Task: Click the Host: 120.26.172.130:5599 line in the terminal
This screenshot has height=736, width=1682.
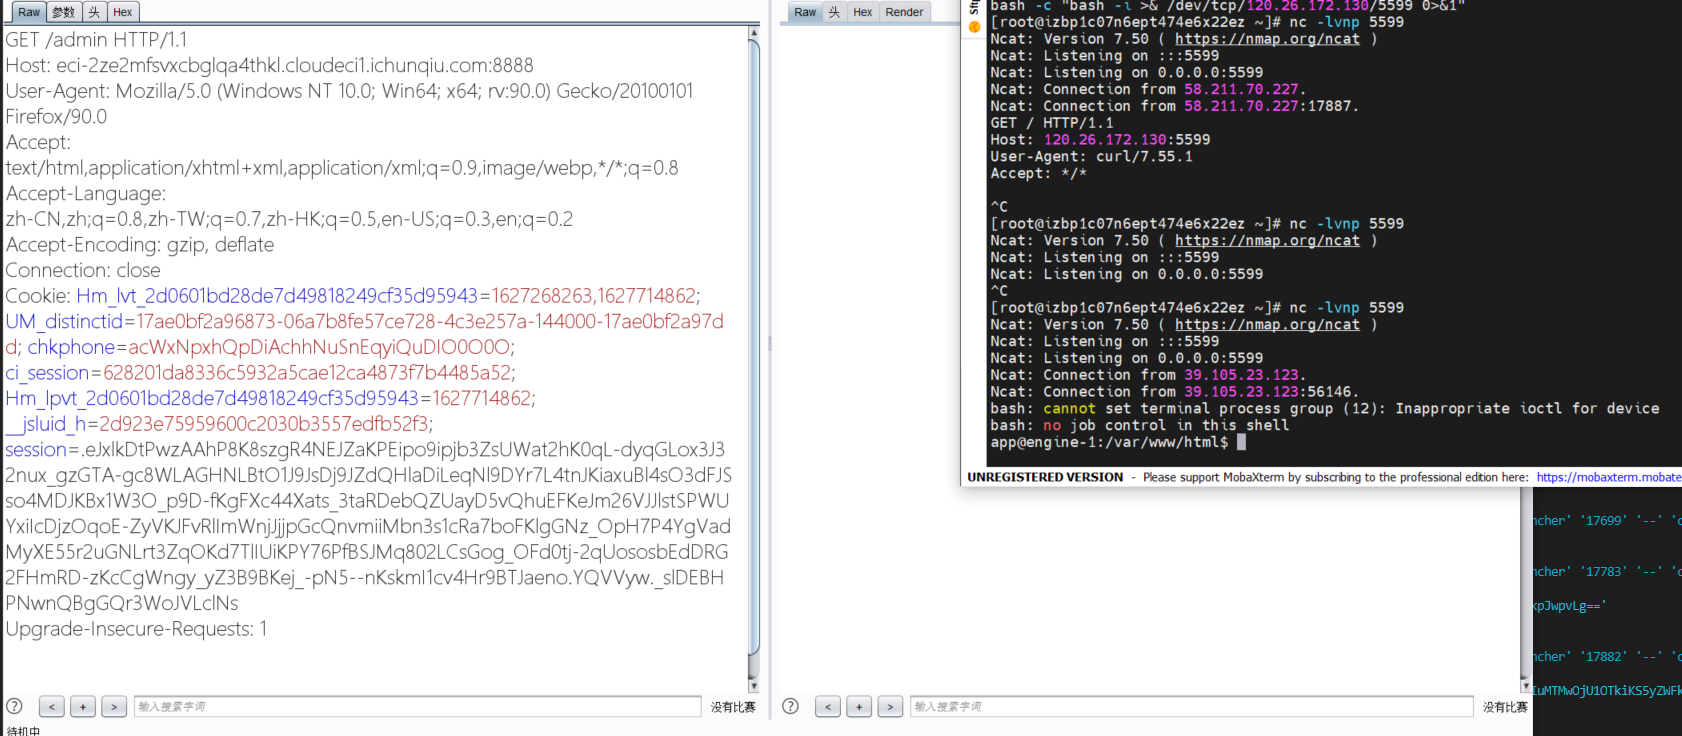Action: (x=1100, y=140)
